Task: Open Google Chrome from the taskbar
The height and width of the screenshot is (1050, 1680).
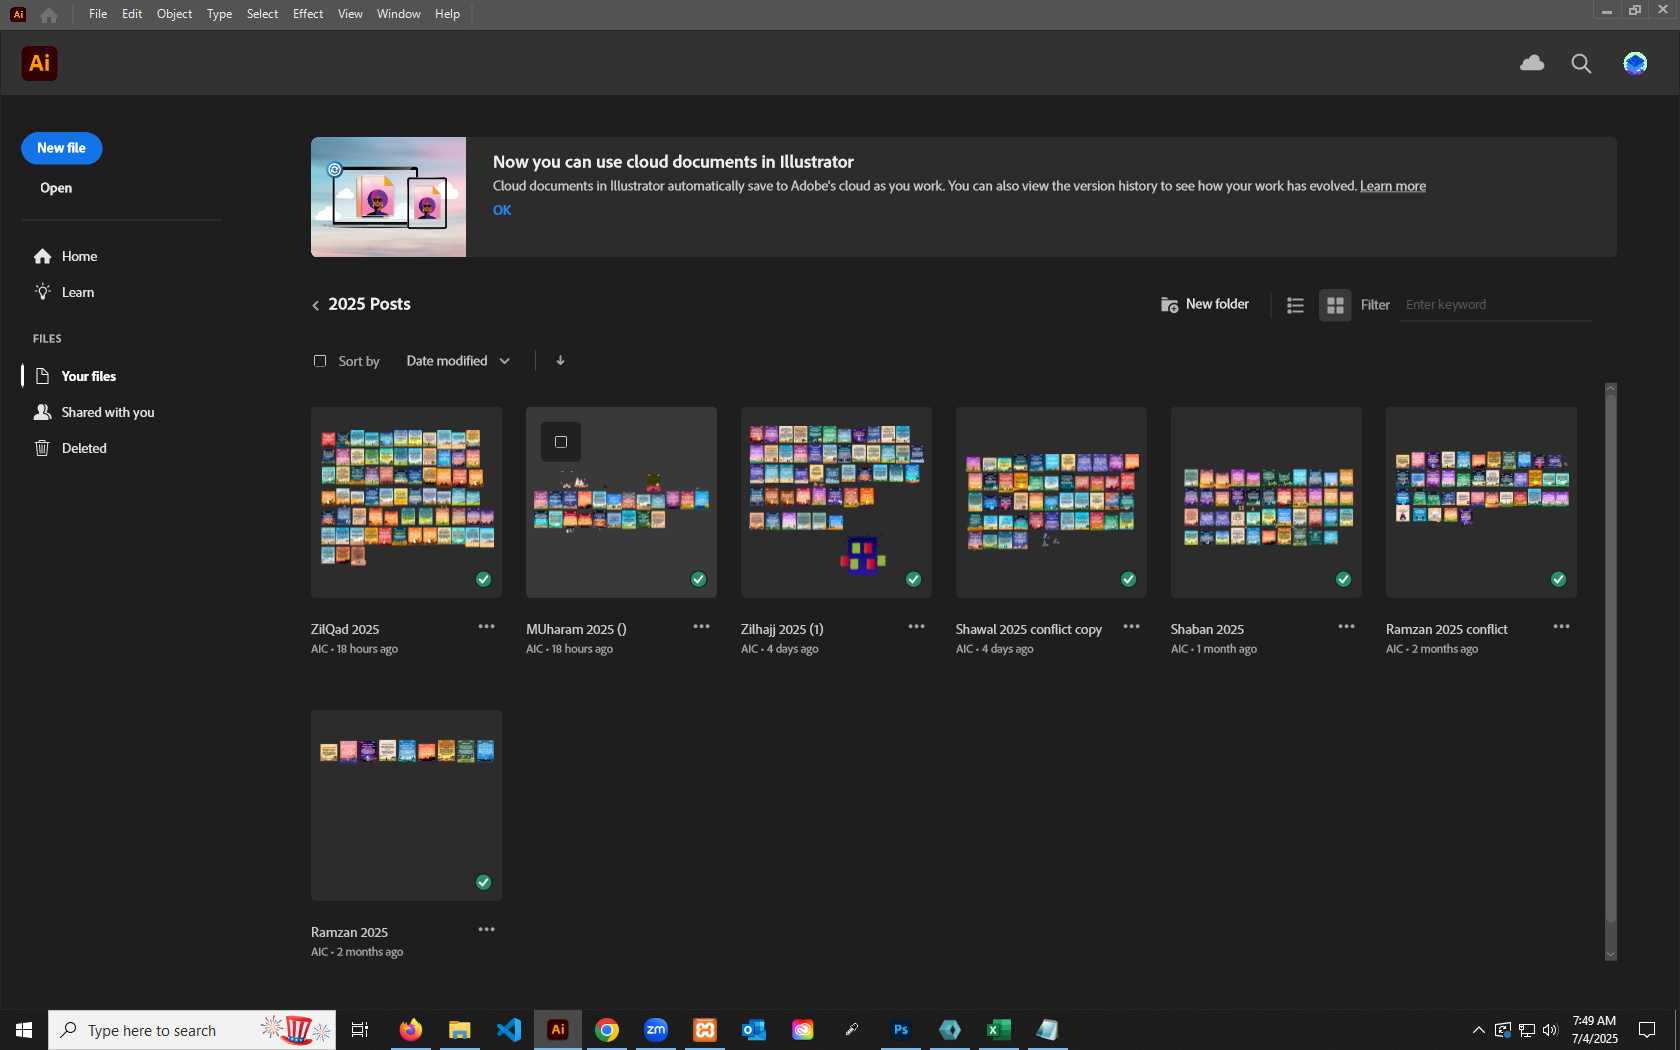Action: (x=607, y=1029)
